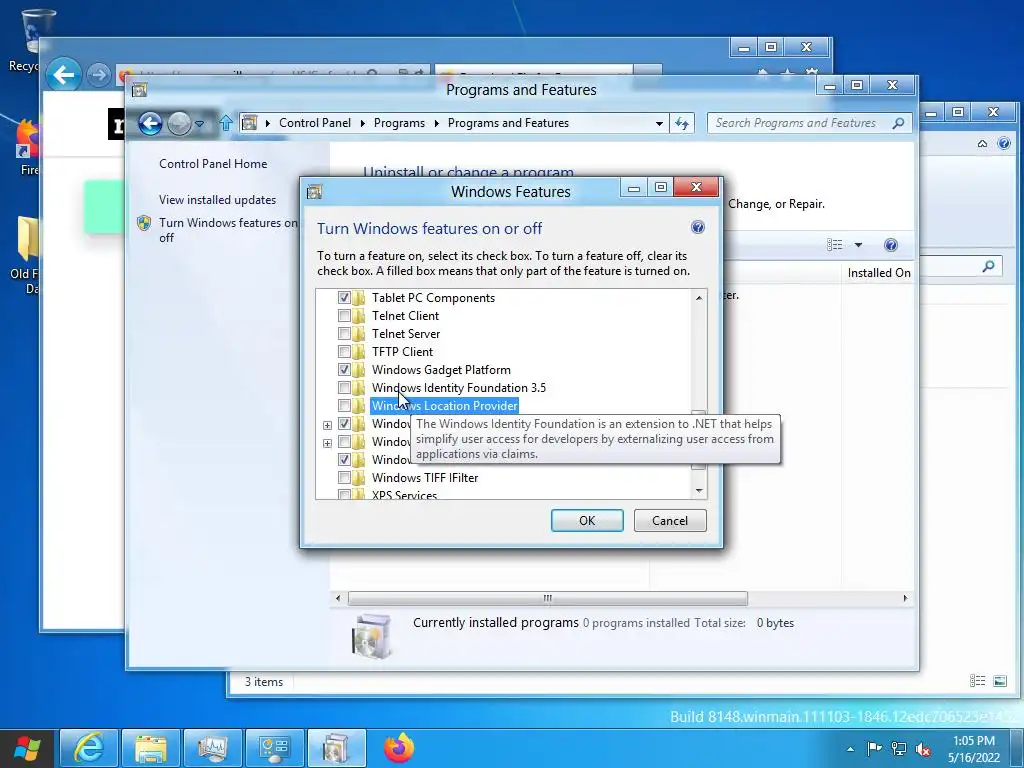
Task: Uncheck Windows Gadget Platform checkbox
Action: coord(344,370)
